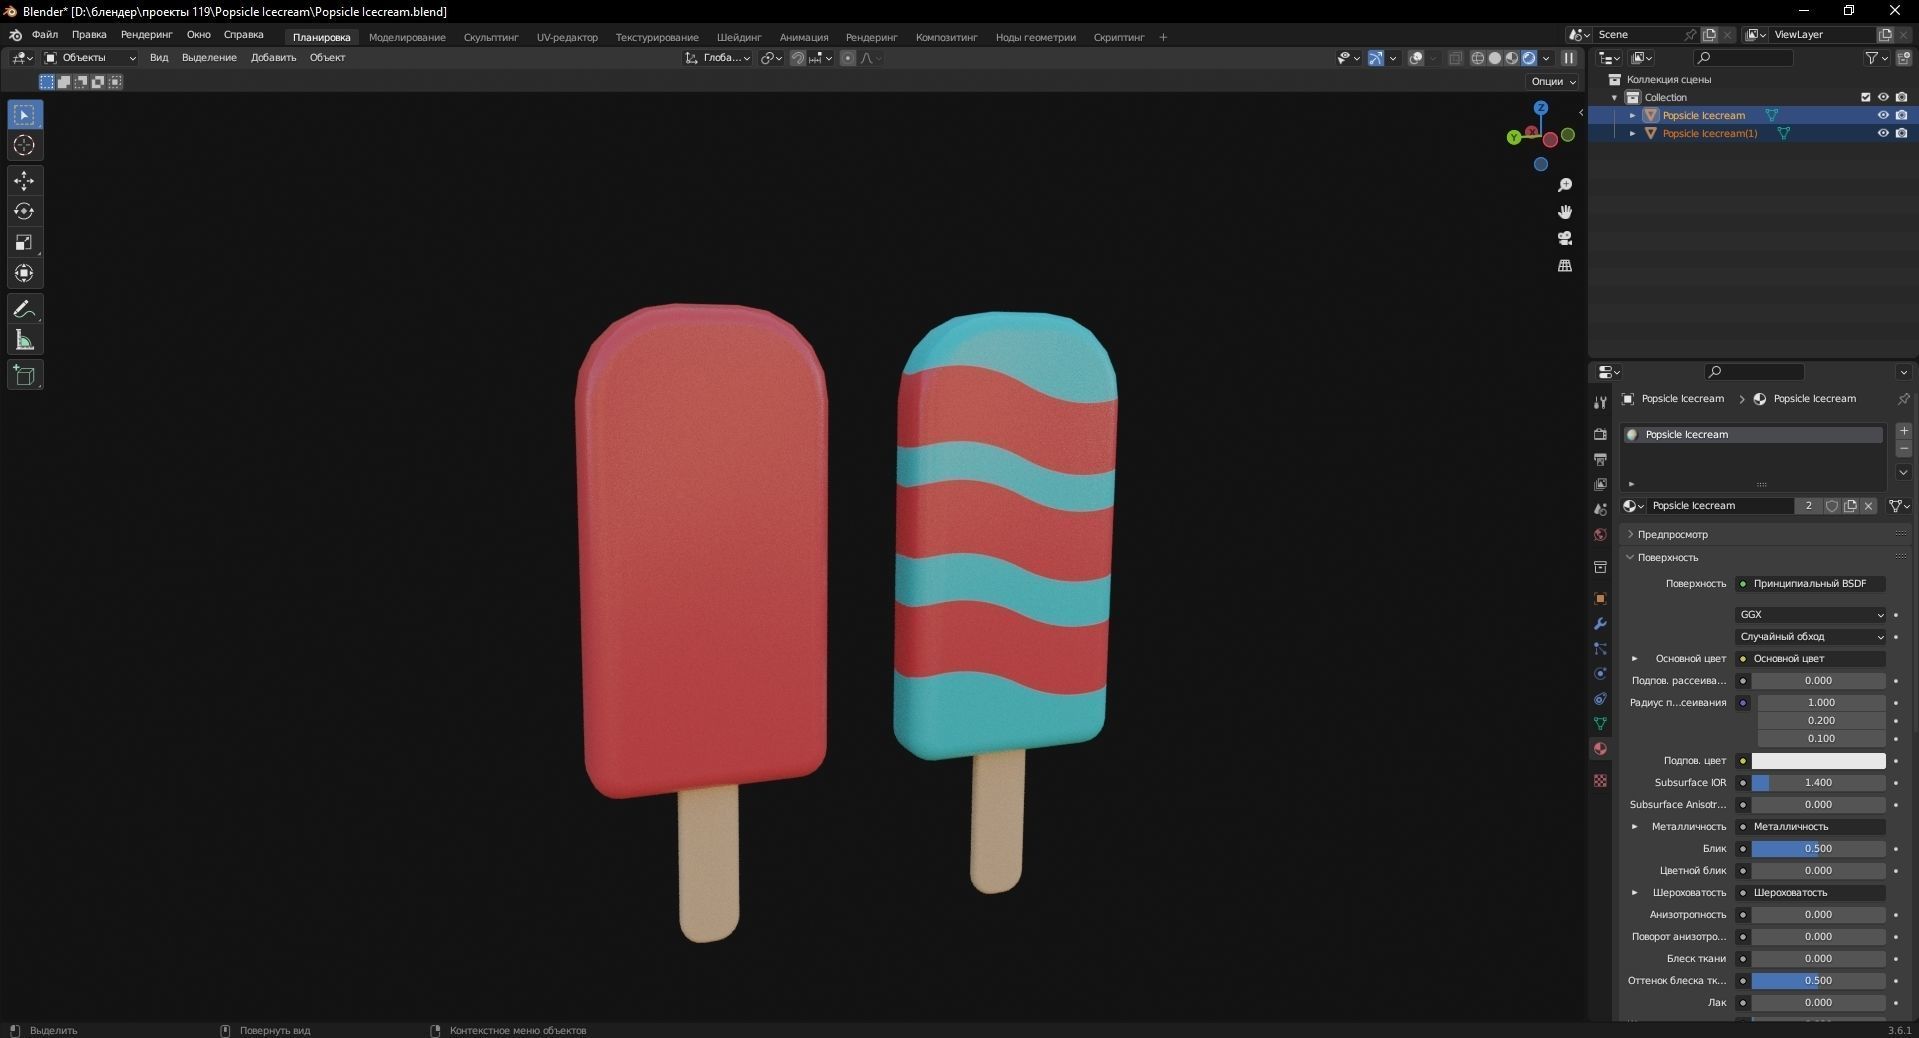Click the Подпов. цвет color swatch
1919x1038 pixels.
(1819, 761)
